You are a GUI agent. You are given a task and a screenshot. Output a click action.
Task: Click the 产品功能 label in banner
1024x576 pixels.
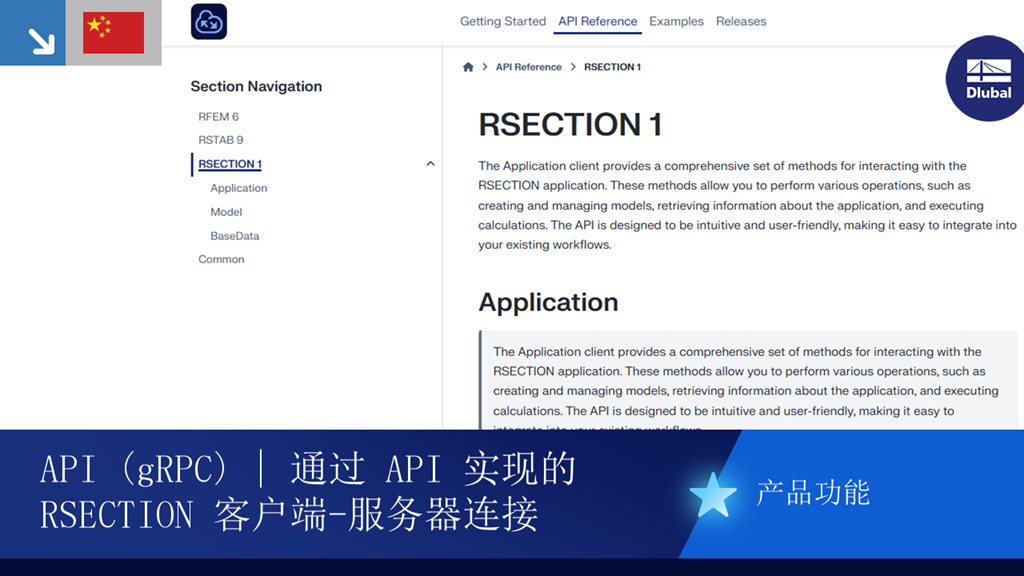[813, 492]
